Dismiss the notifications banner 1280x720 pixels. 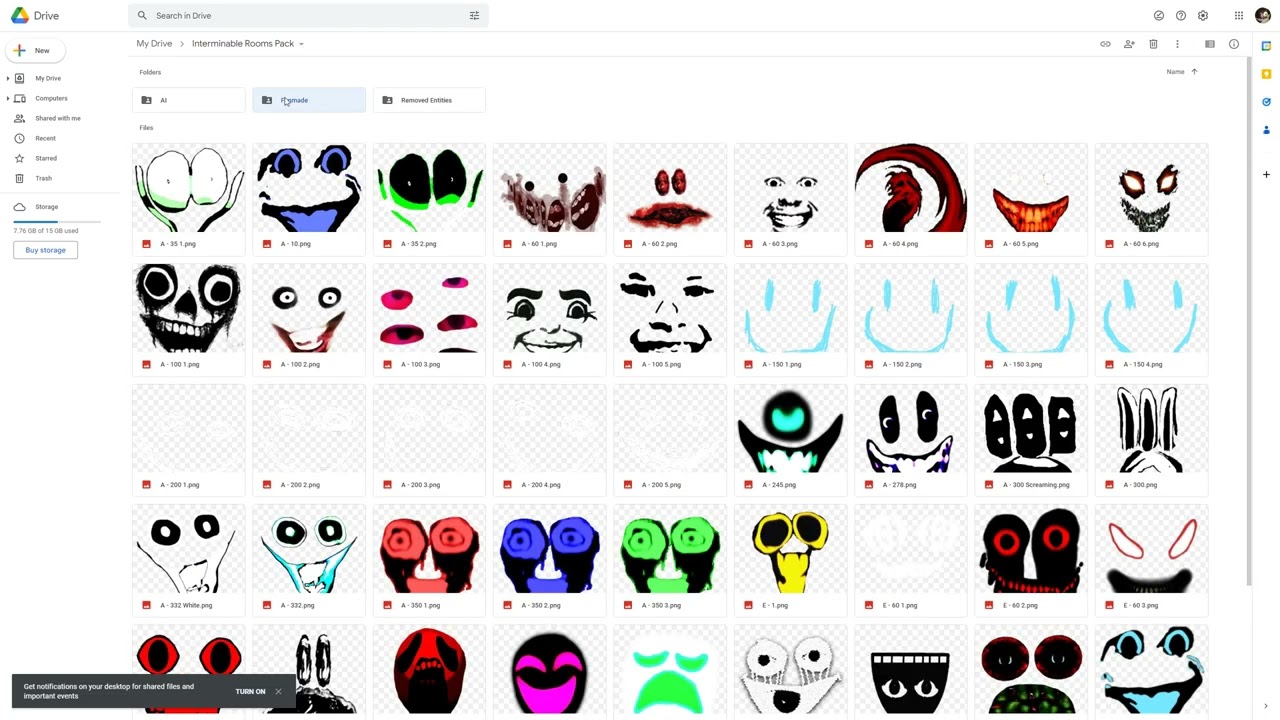pyautogui.click(x=278, y=691)
